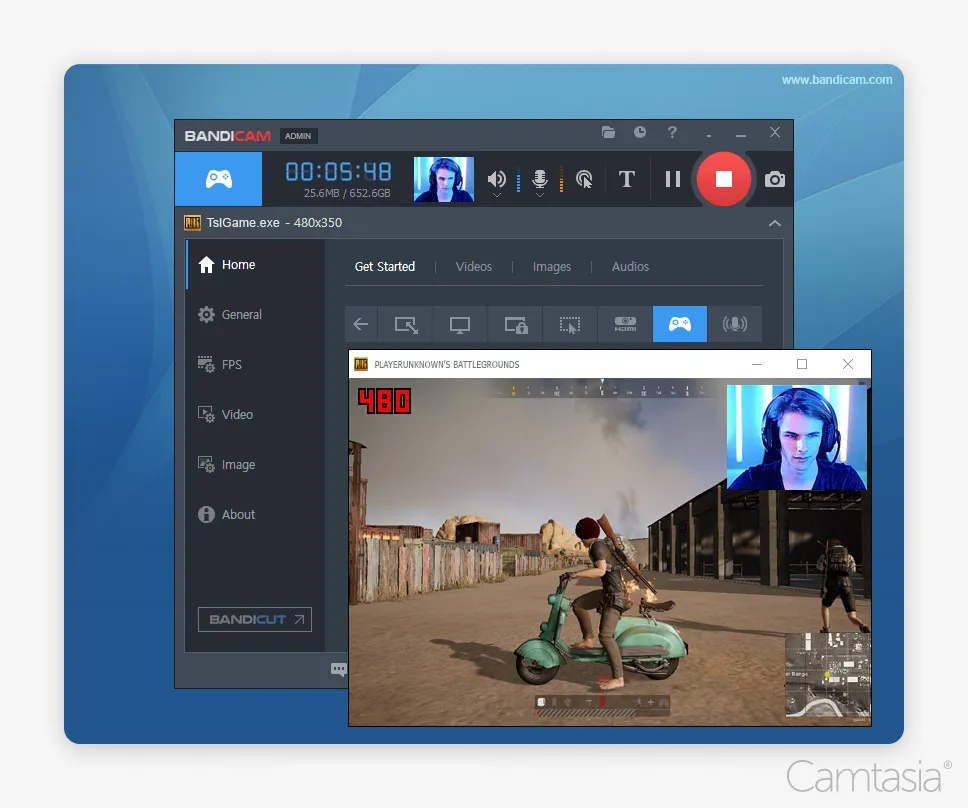
Task: Switch to the Audios tab
Action: [x=630, y=267]
